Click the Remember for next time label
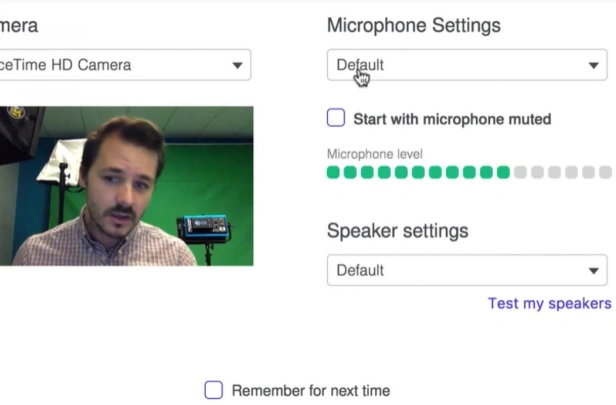Image resolution: width=616 pixels, height=405 pixels. 311,391
